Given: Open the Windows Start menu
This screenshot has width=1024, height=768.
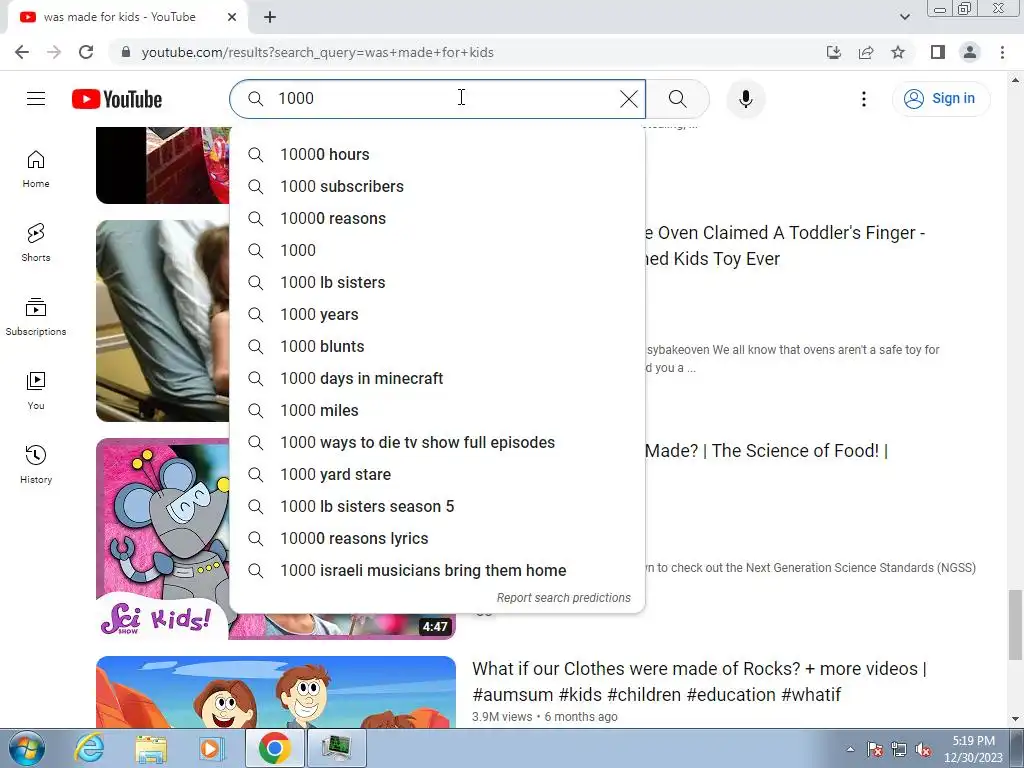Looking at the screenshot, I should pos(26,748).
